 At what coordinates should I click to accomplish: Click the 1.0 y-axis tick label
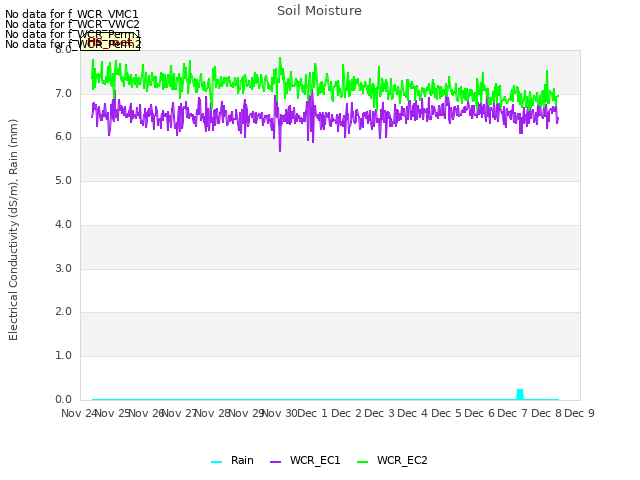[63, 356]
